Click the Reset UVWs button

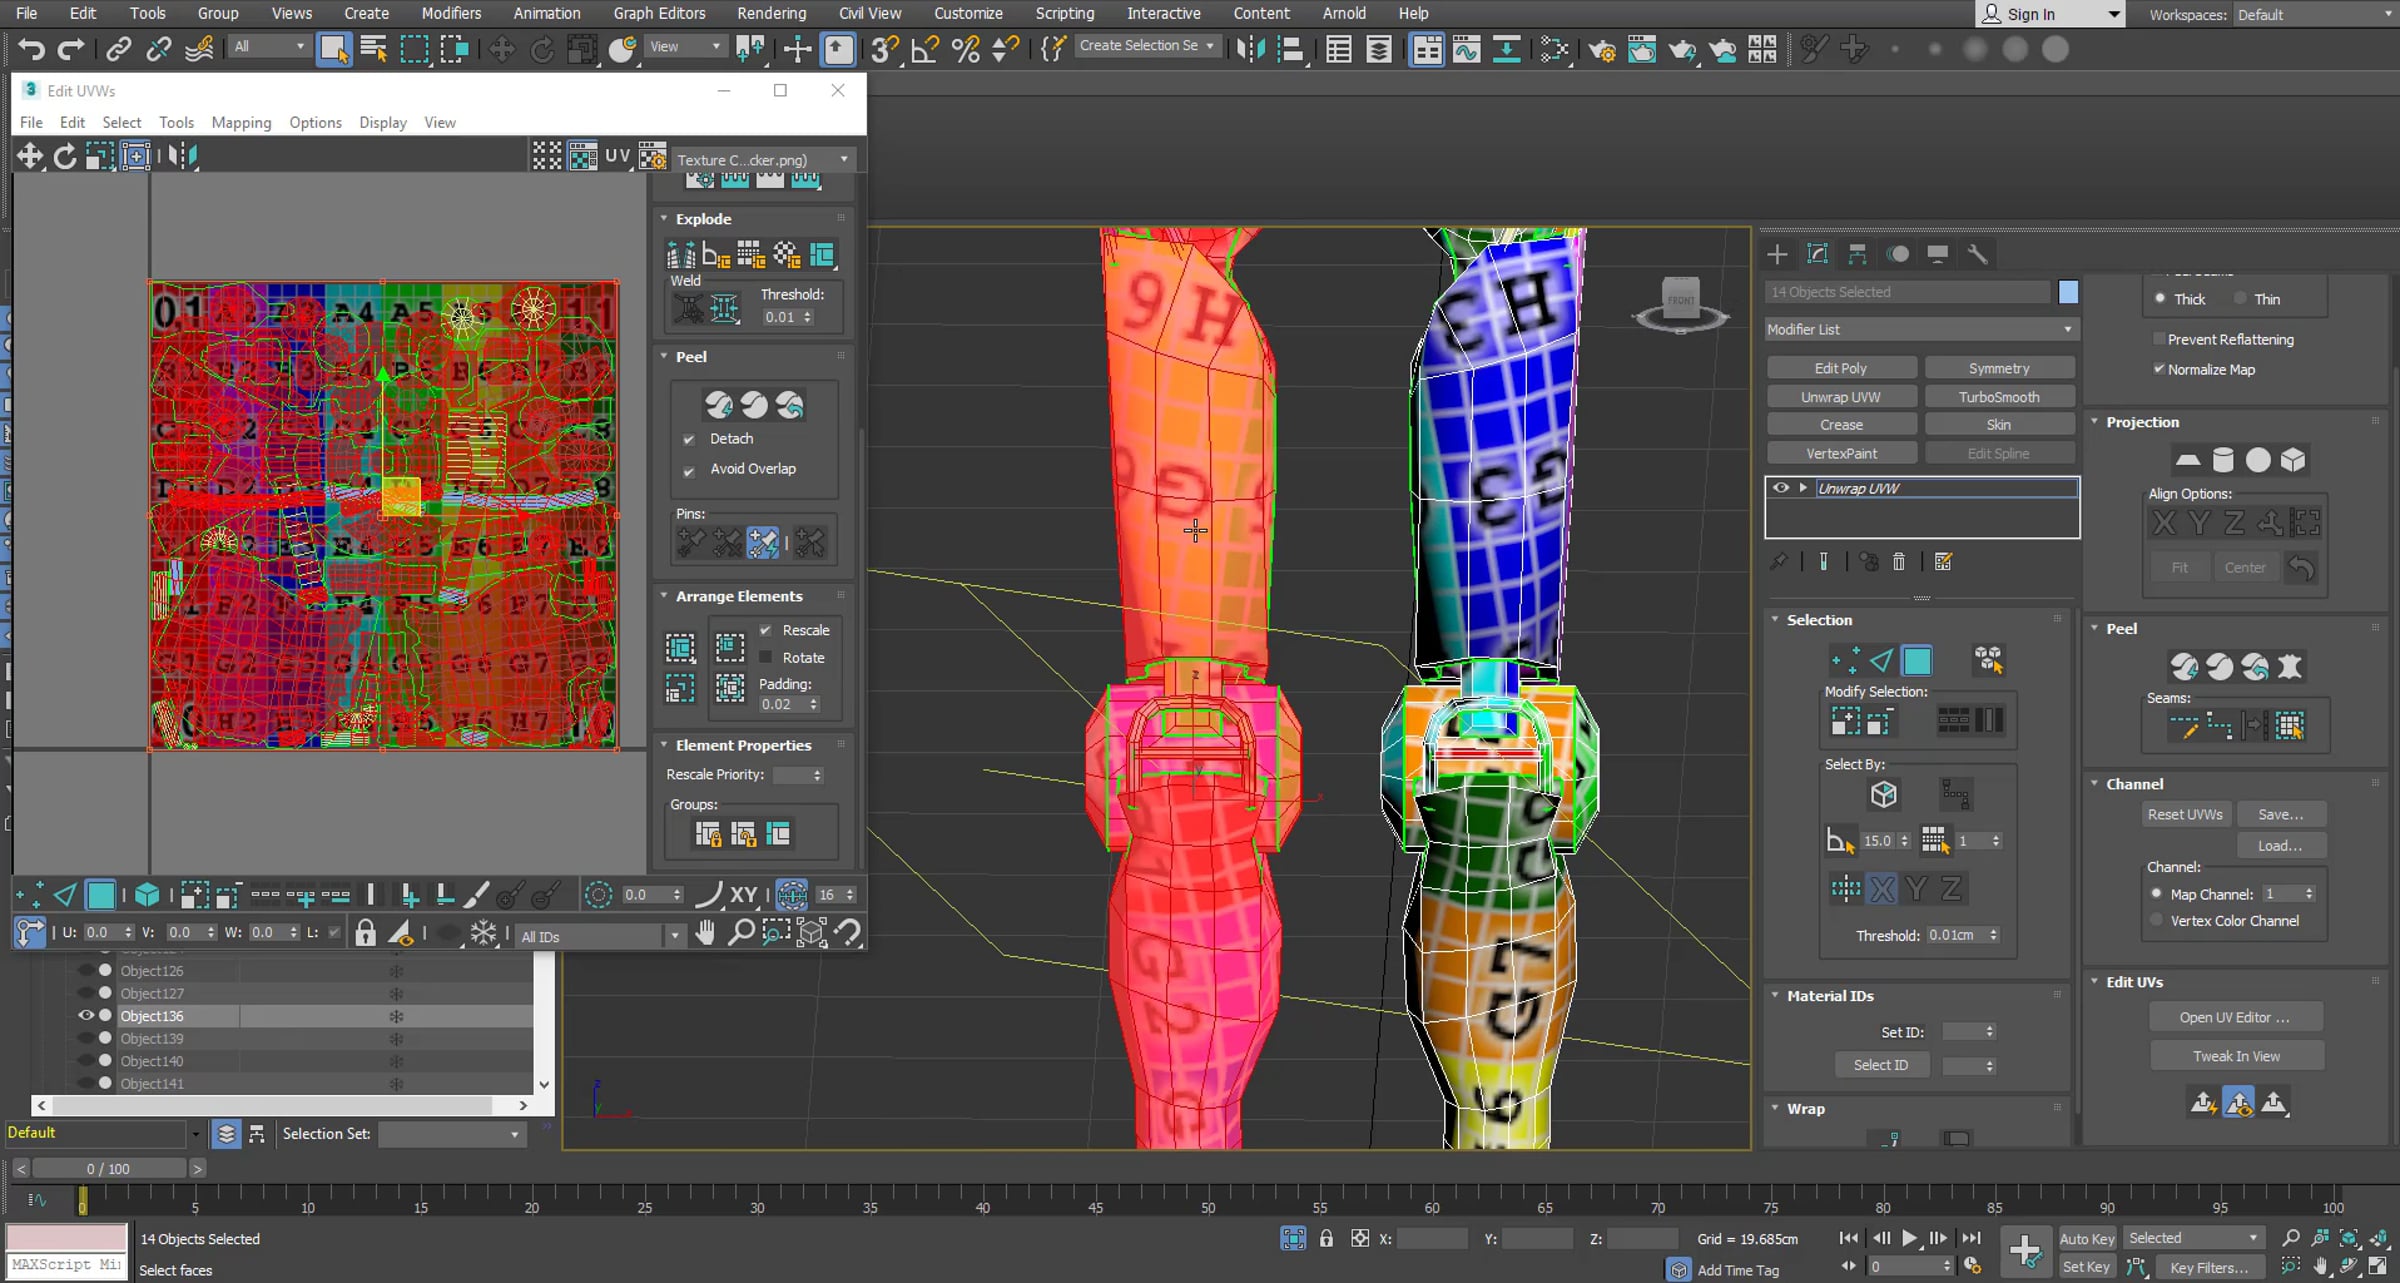point(2185,814)
